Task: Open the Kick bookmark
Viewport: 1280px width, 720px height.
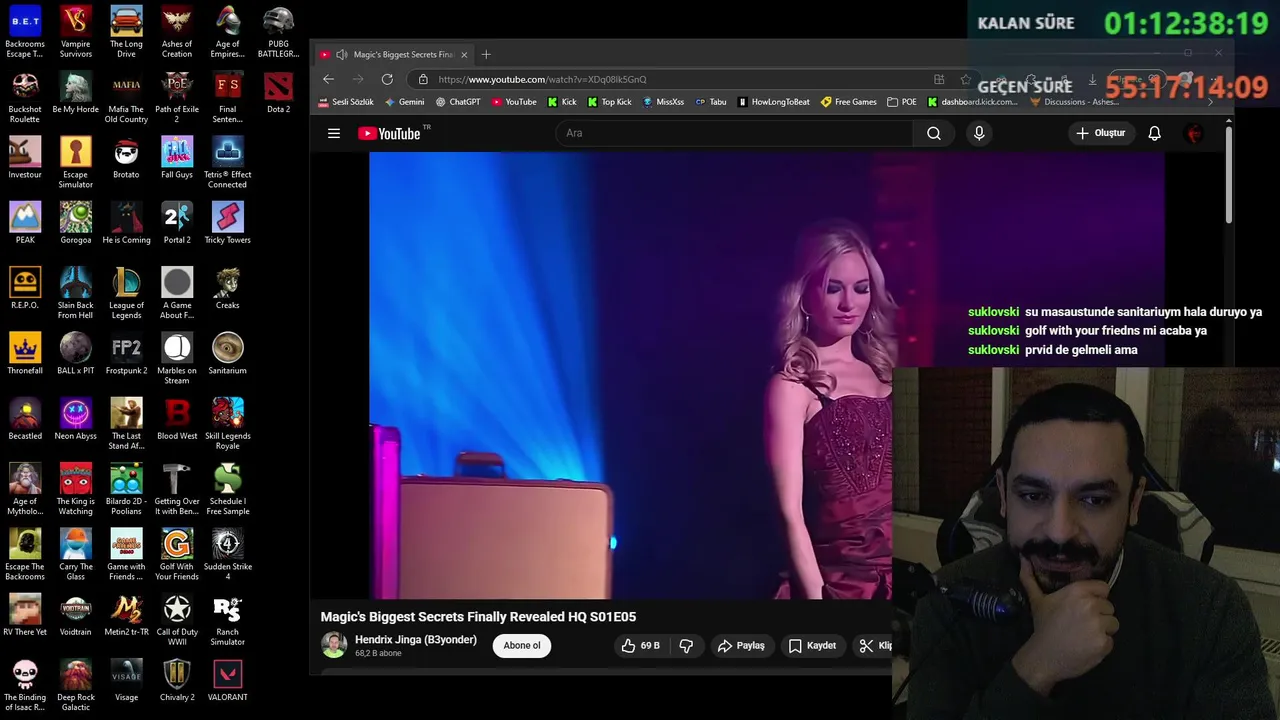Action: pos(562,102)
